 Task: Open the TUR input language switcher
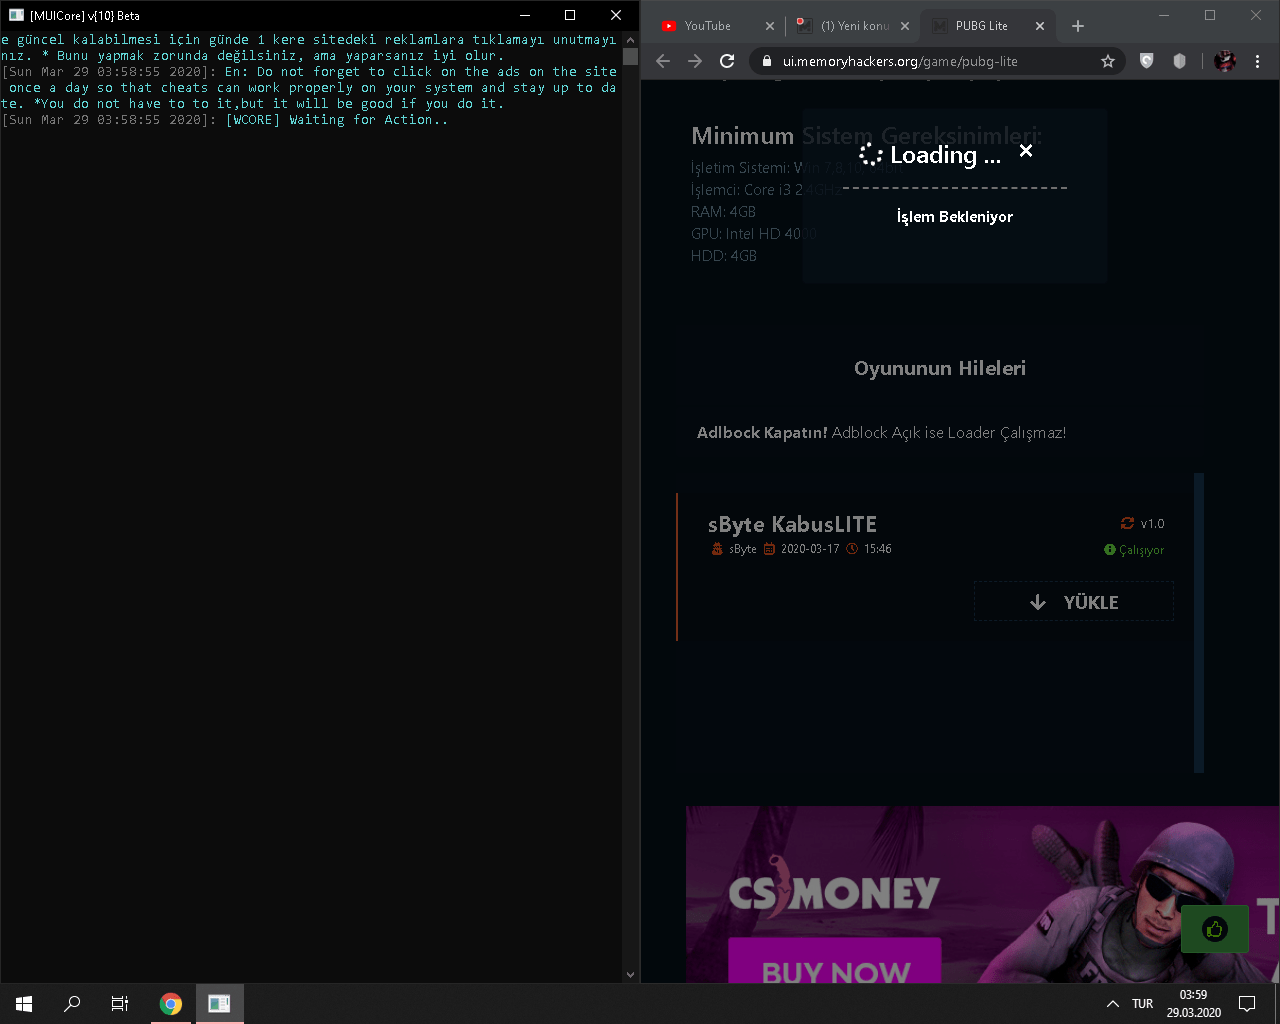click(x=1143, y=1003)
